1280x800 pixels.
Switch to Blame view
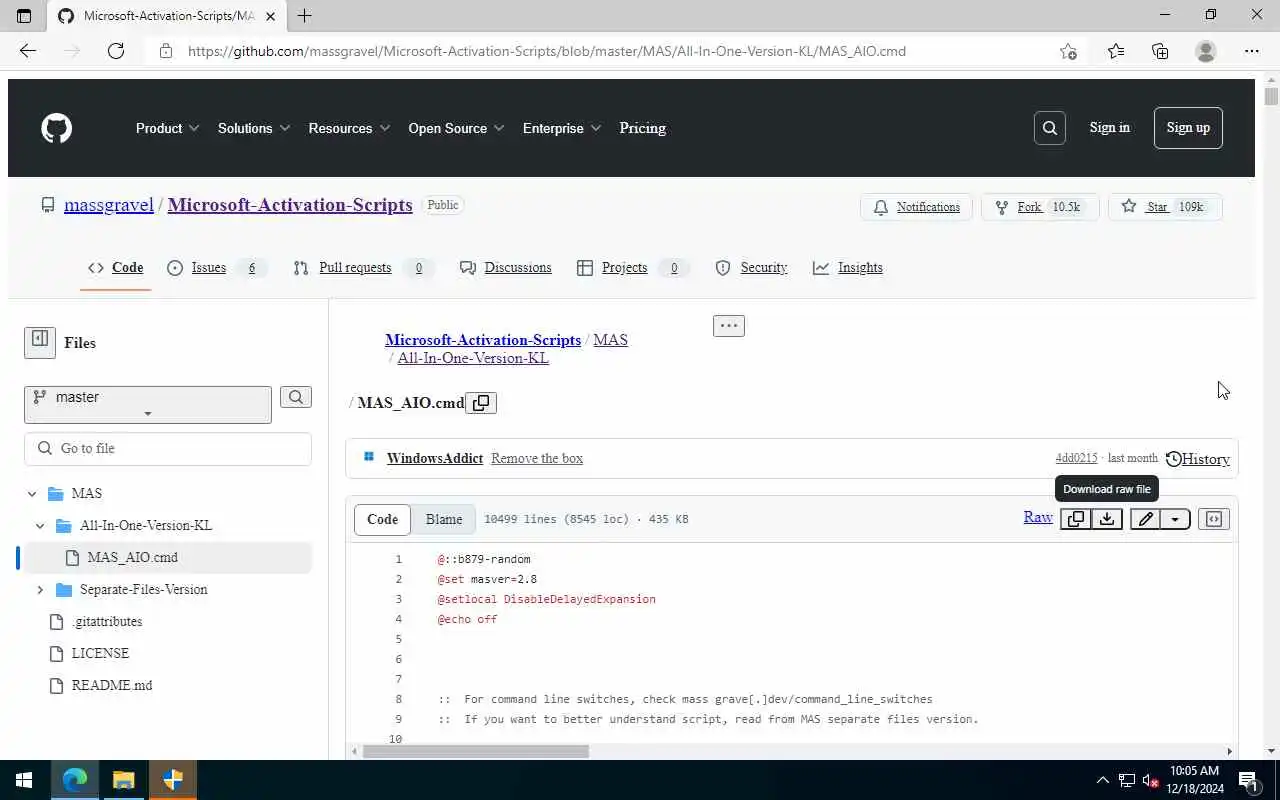444,519
